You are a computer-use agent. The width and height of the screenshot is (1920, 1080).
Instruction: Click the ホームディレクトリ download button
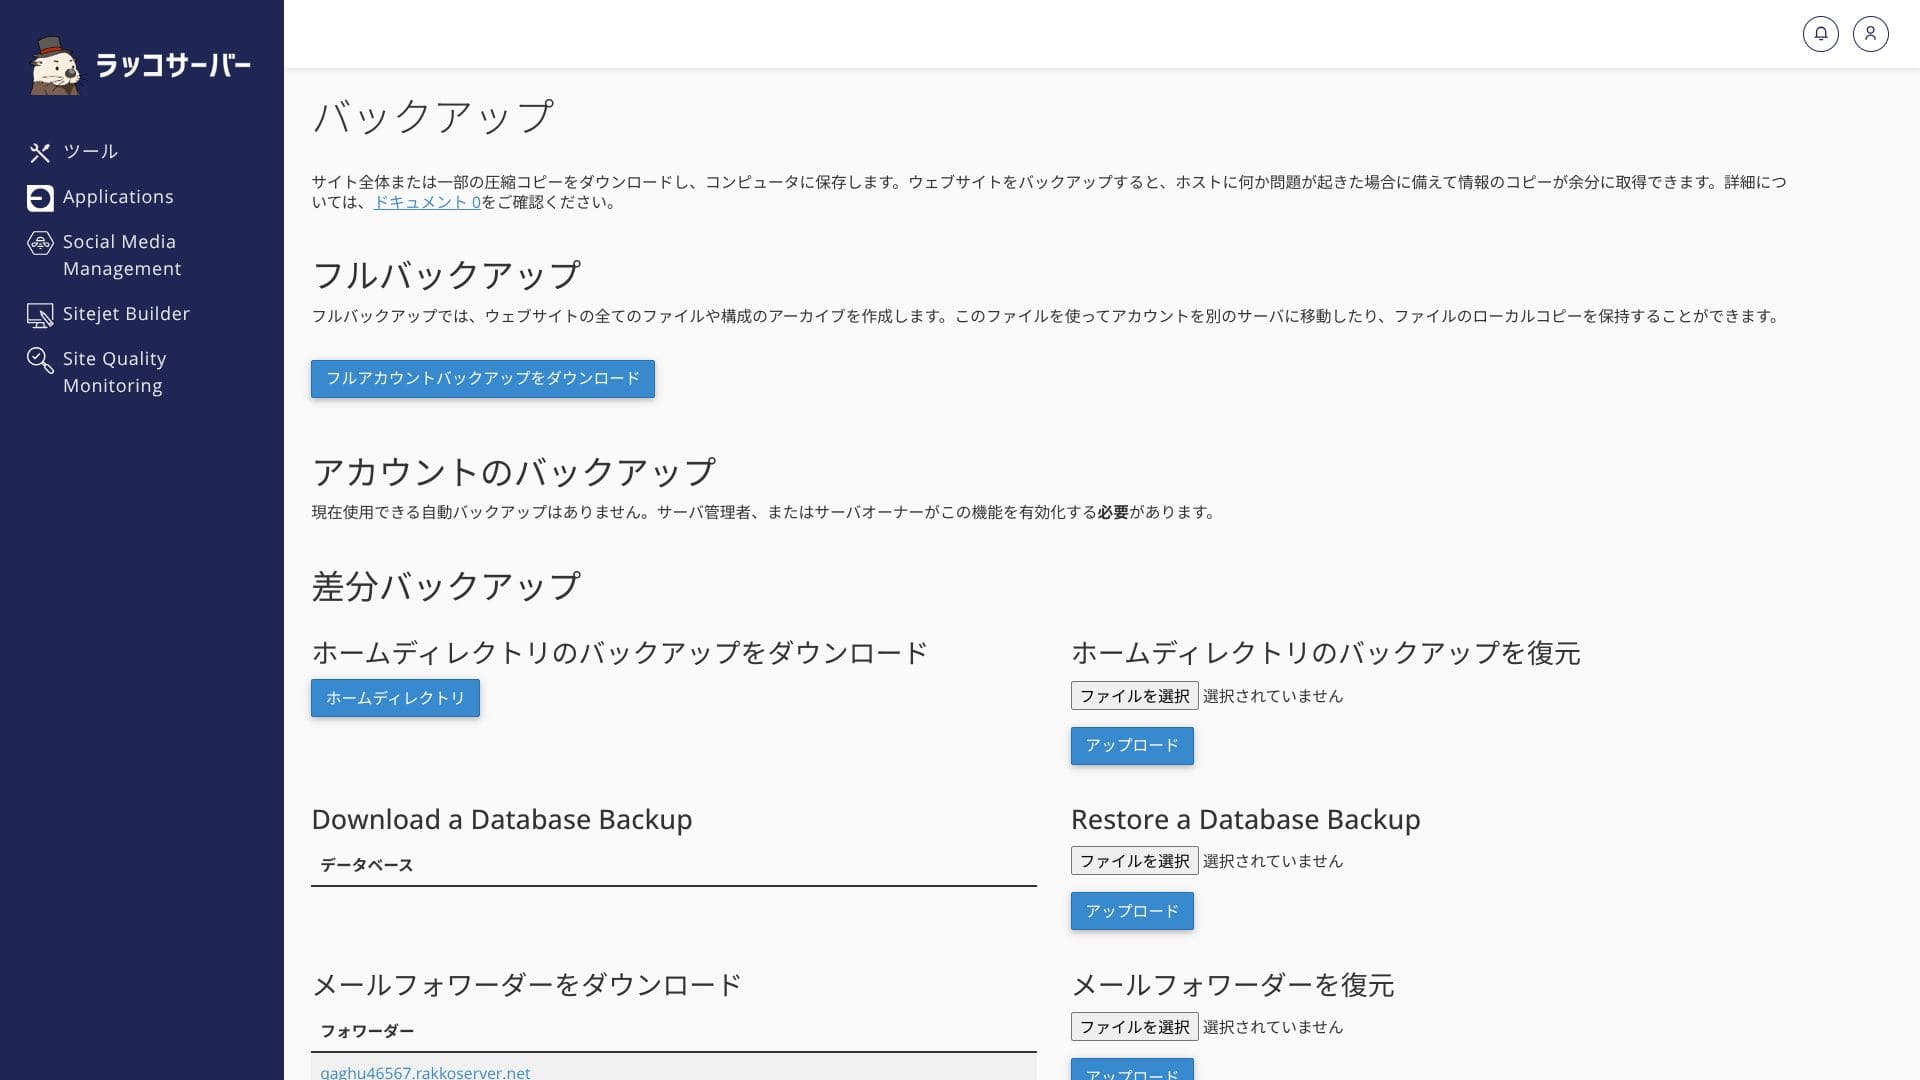[395, 698]
